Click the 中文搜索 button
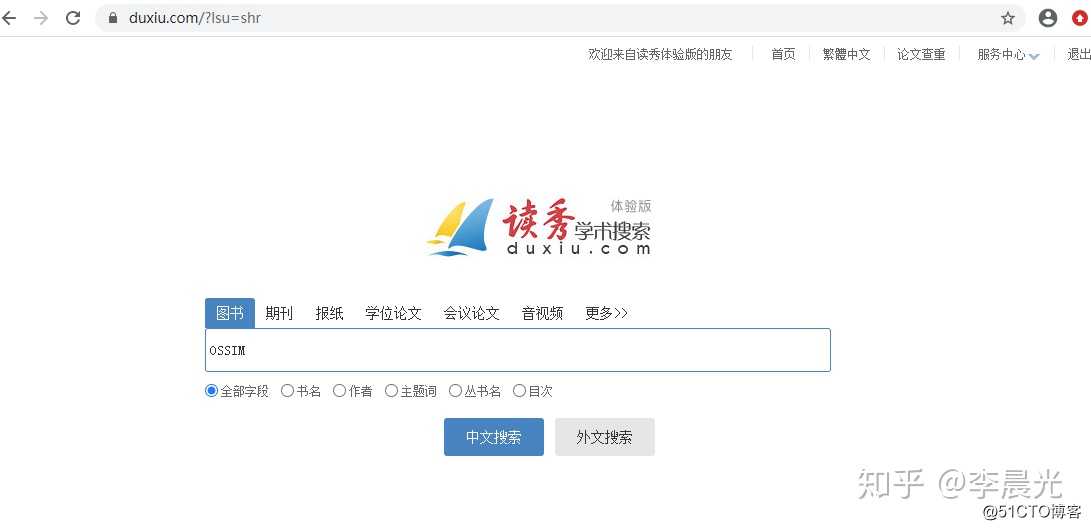 pos(493,437)
